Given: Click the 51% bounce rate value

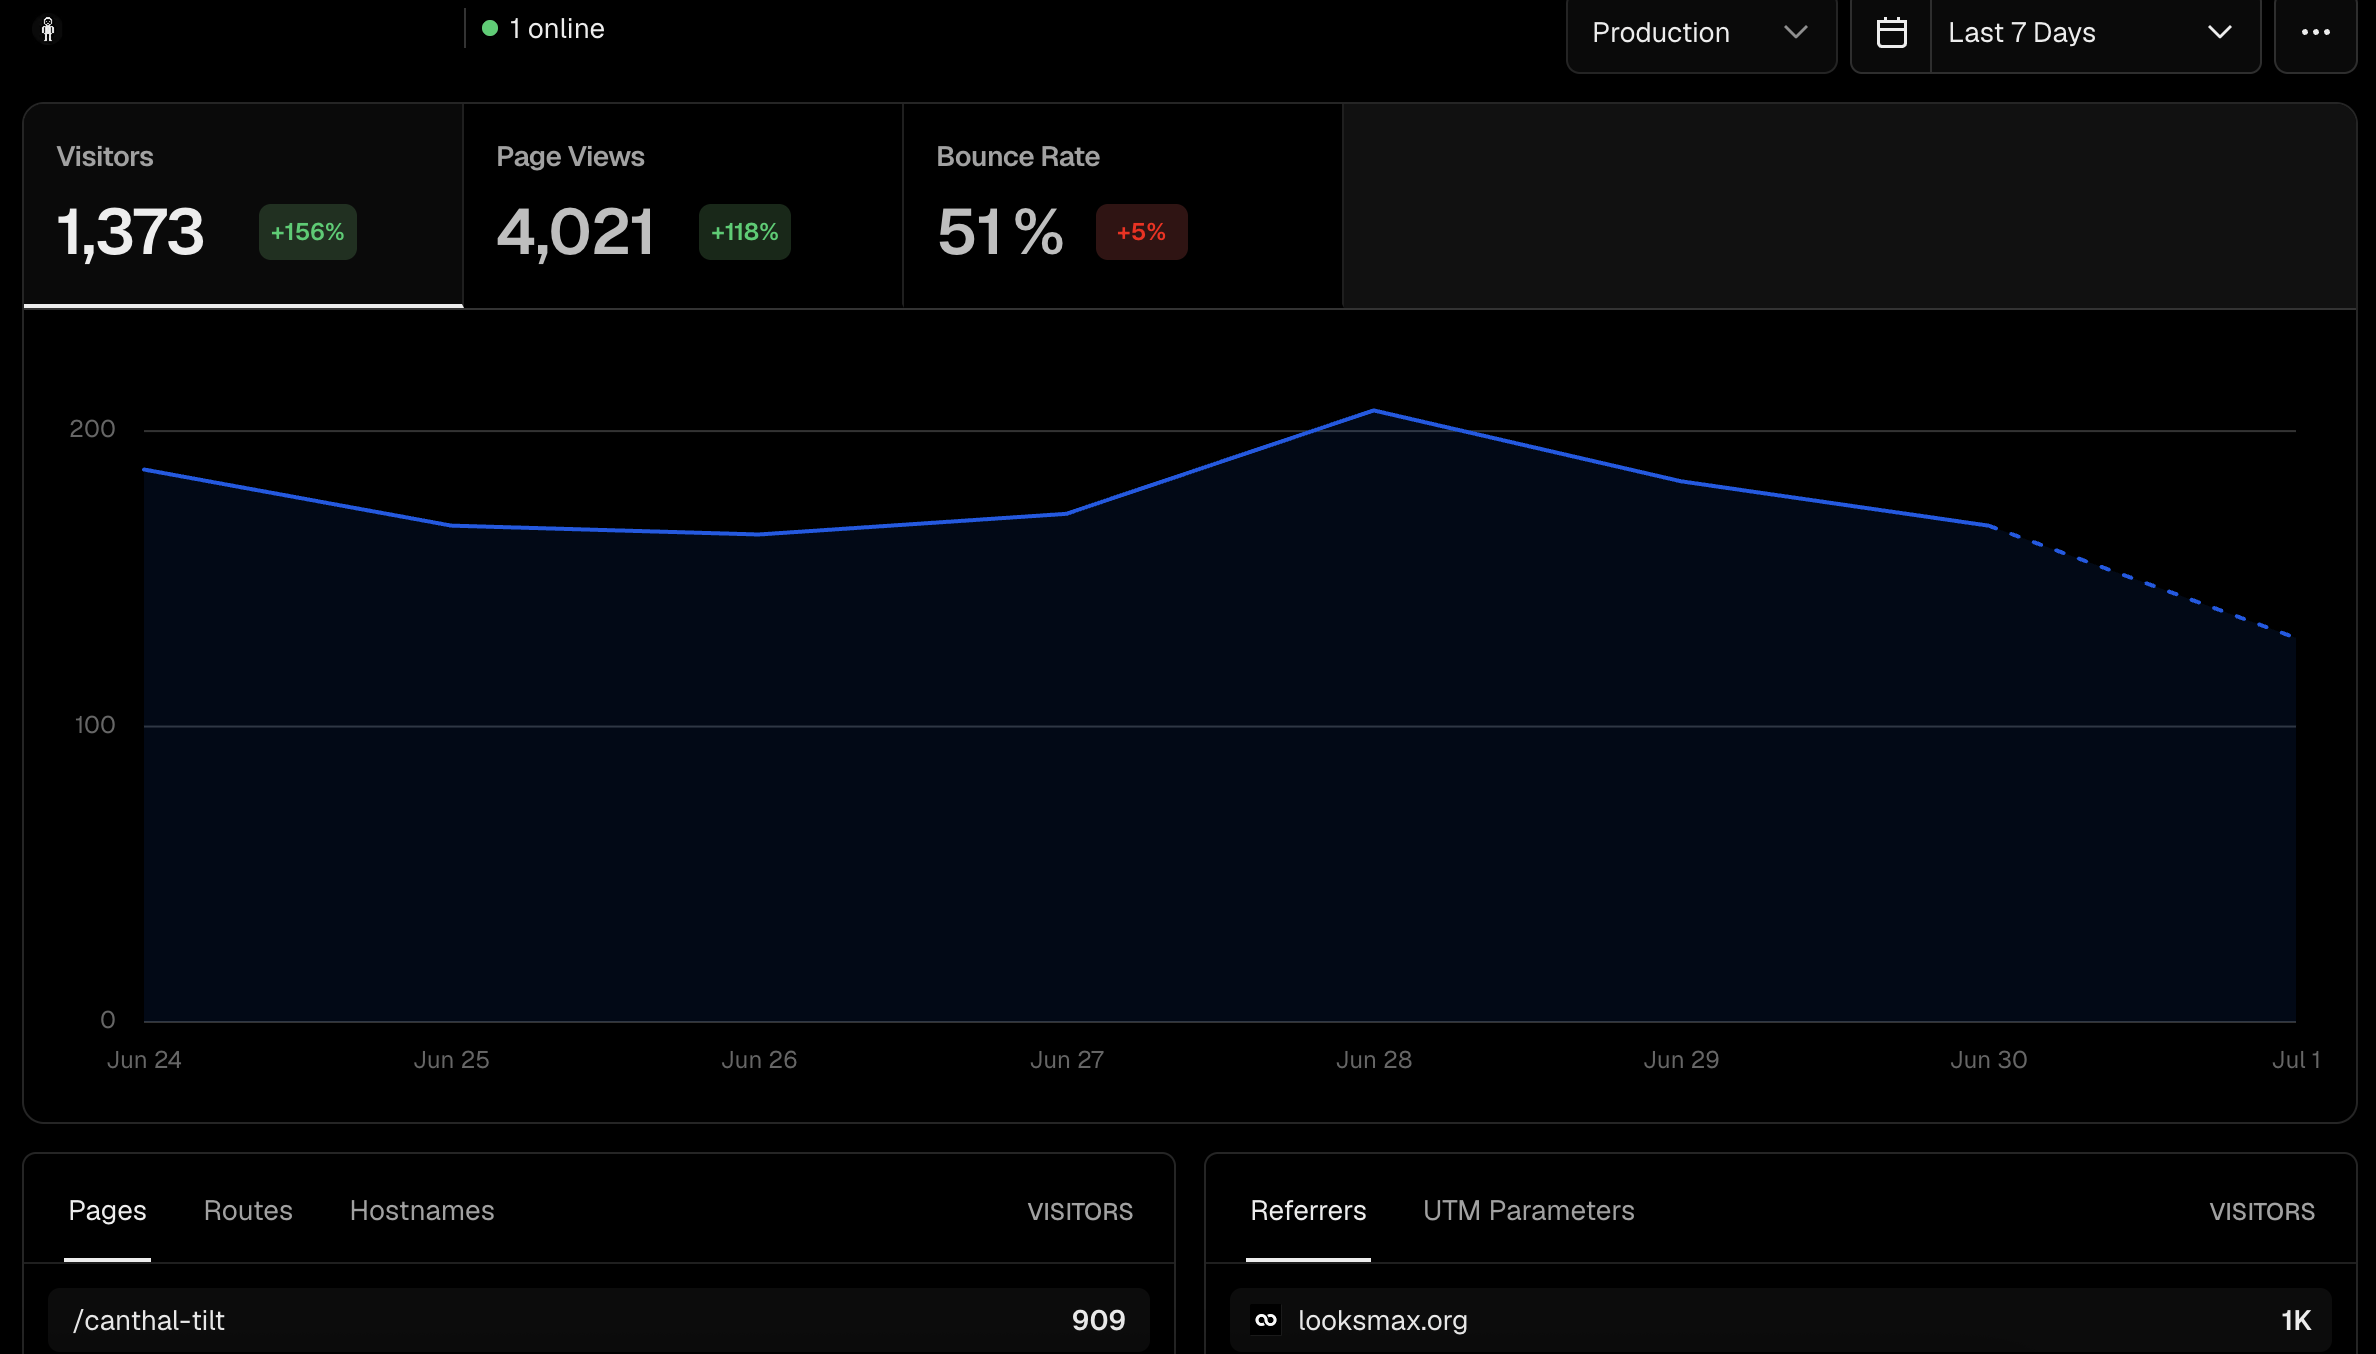Looking at the screenshot, I should [1000, 232].
